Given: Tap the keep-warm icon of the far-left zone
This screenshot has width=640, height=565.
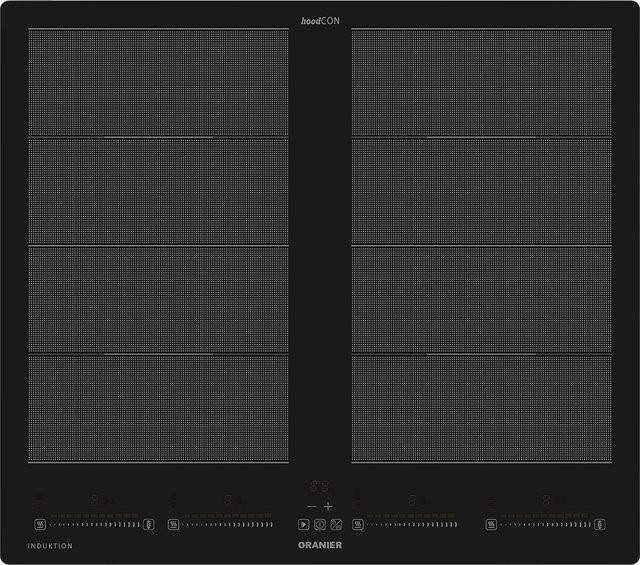Looking at the screenshot, I should coord(40,524).
